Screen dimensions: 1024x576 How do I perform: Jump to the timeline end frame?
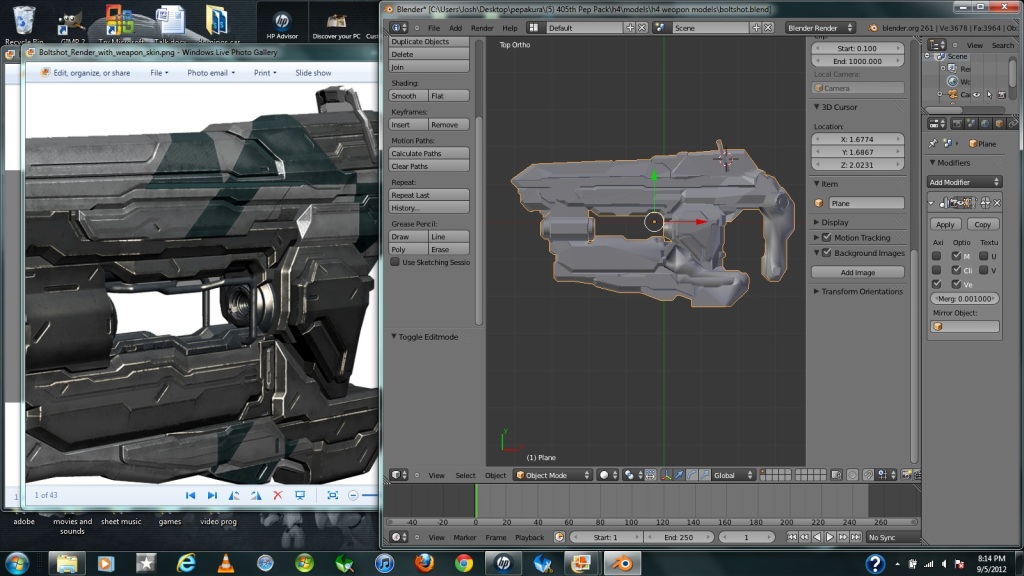point(856,537)
